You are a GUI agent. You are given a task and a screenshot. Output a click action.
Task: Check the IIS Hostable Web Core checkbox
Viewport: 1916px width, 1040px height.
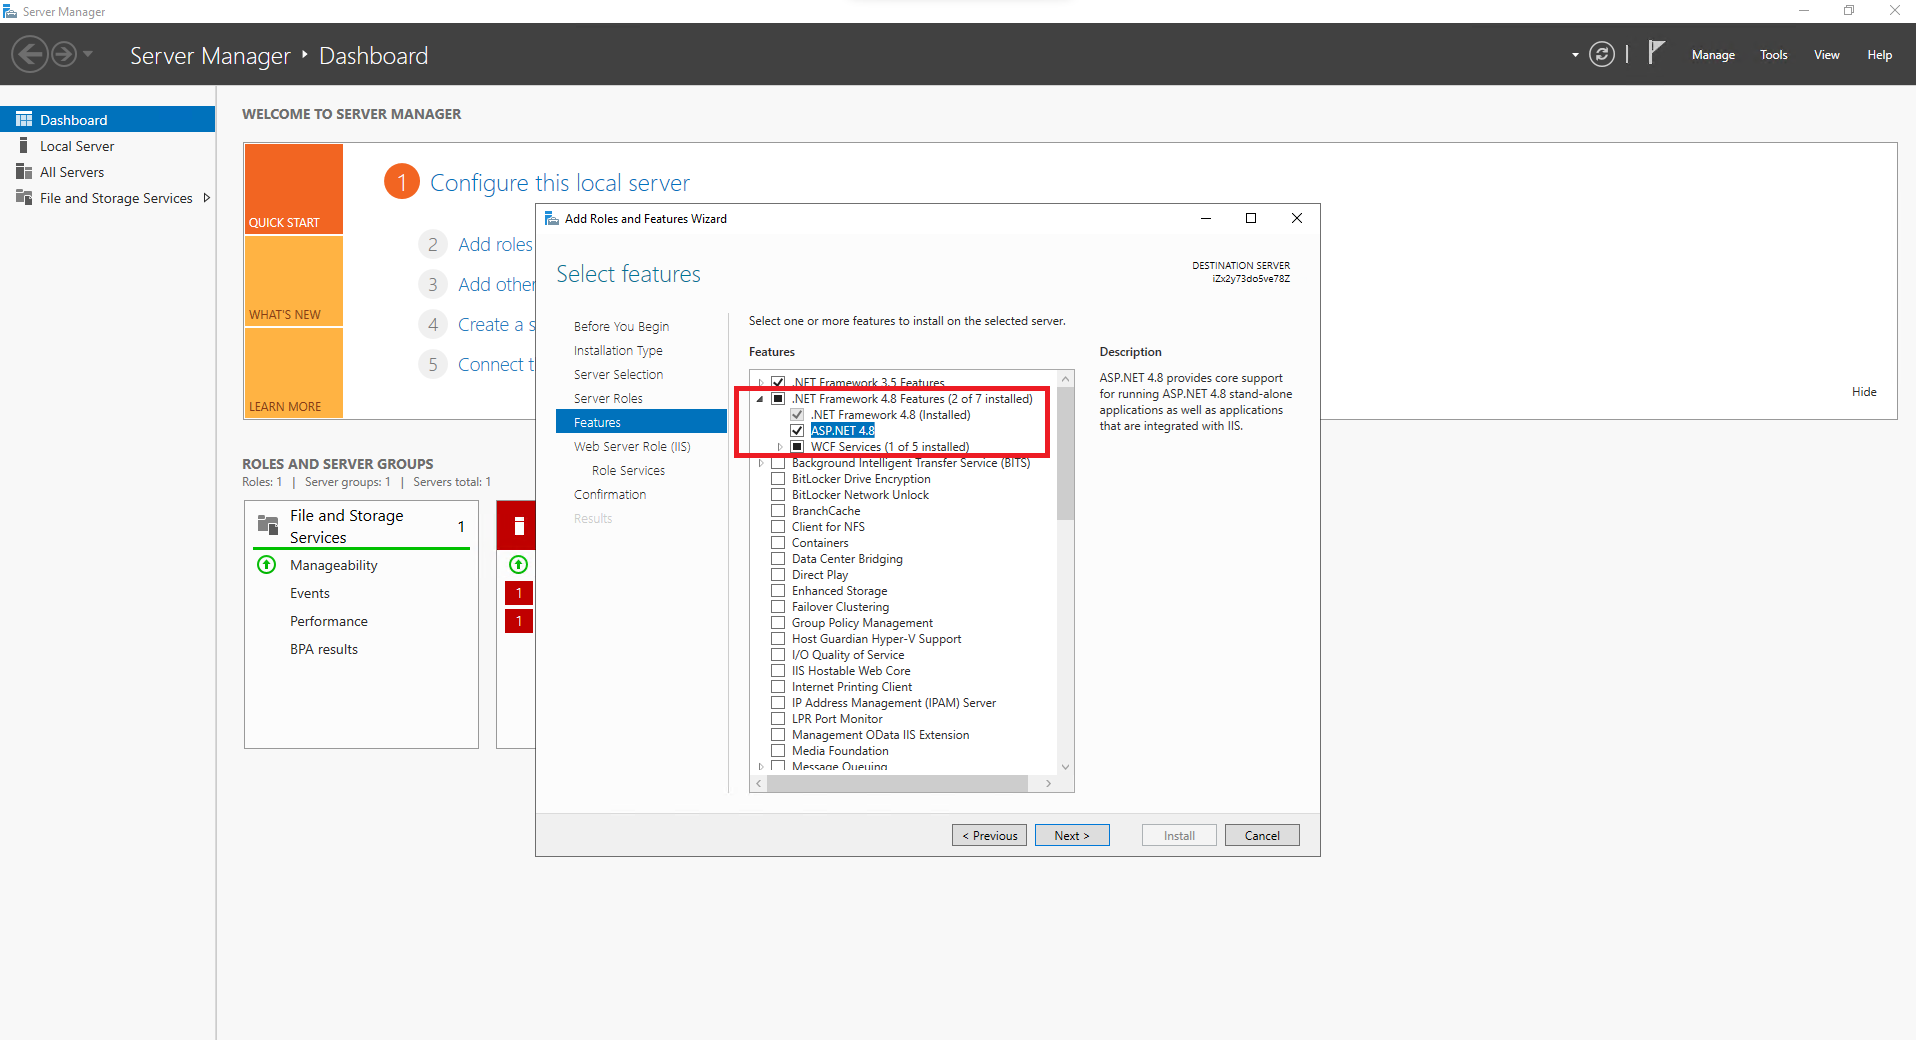(778, 671)
